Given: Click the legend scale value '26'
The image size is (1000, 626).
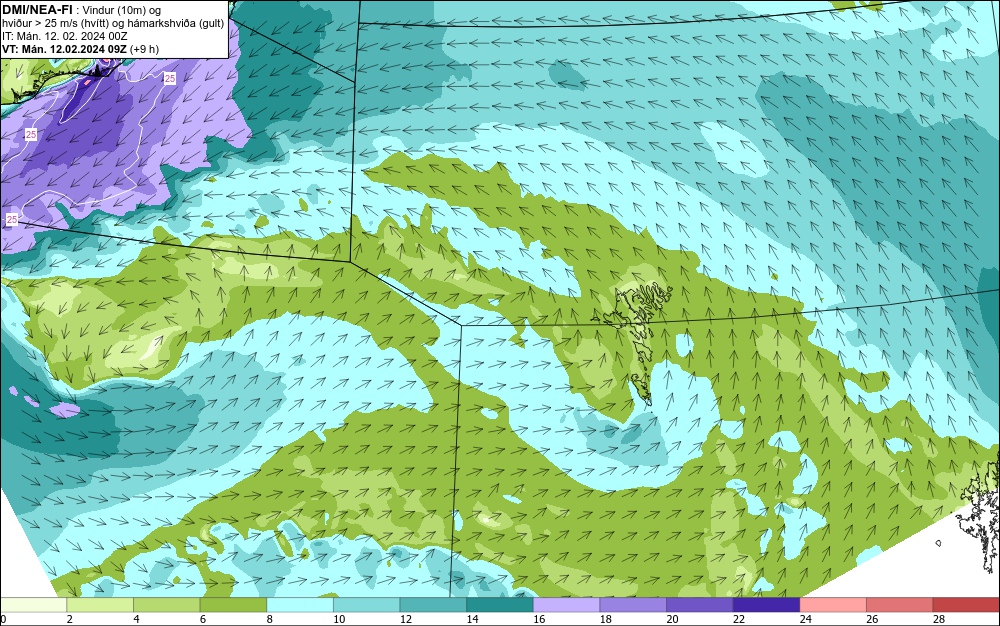Looking at the screenshot, I should click(872, 619).
